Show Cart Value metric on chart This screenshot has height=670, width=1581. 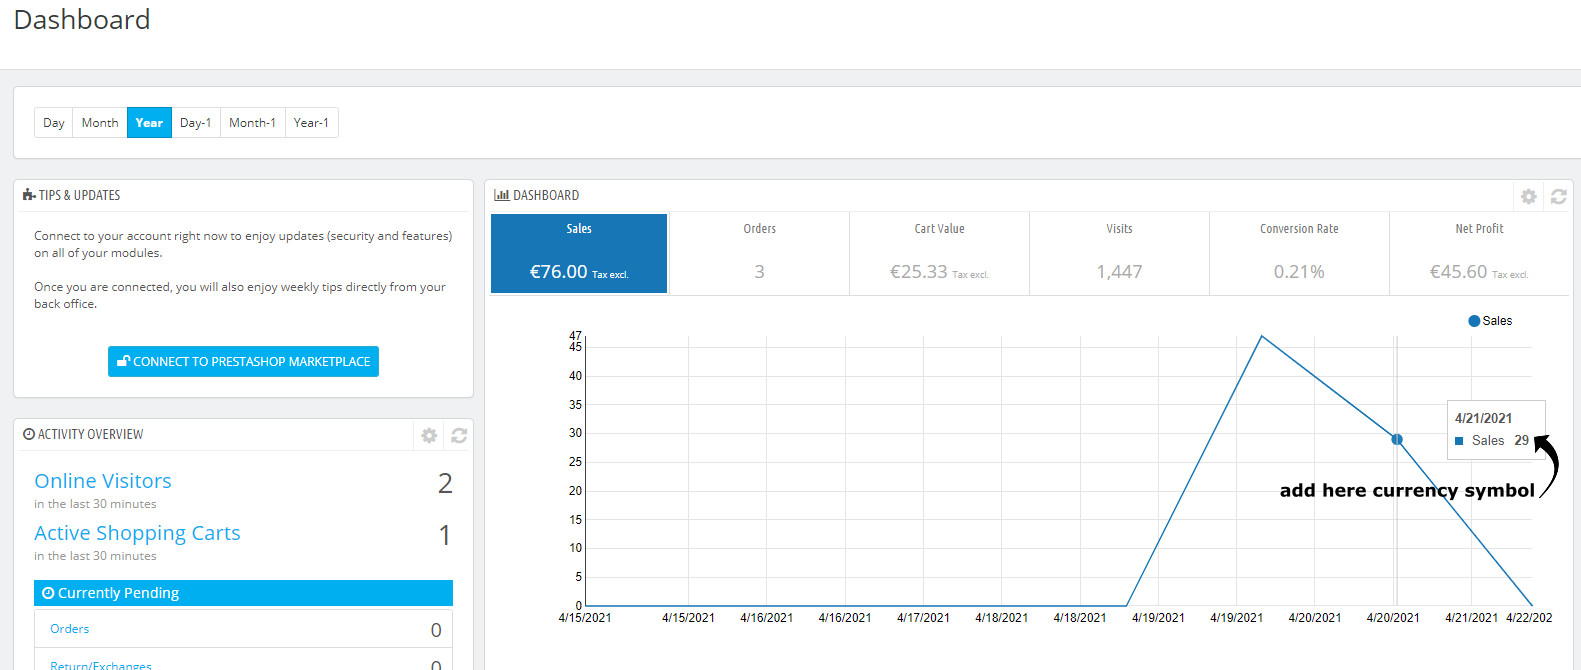(939, 253)
